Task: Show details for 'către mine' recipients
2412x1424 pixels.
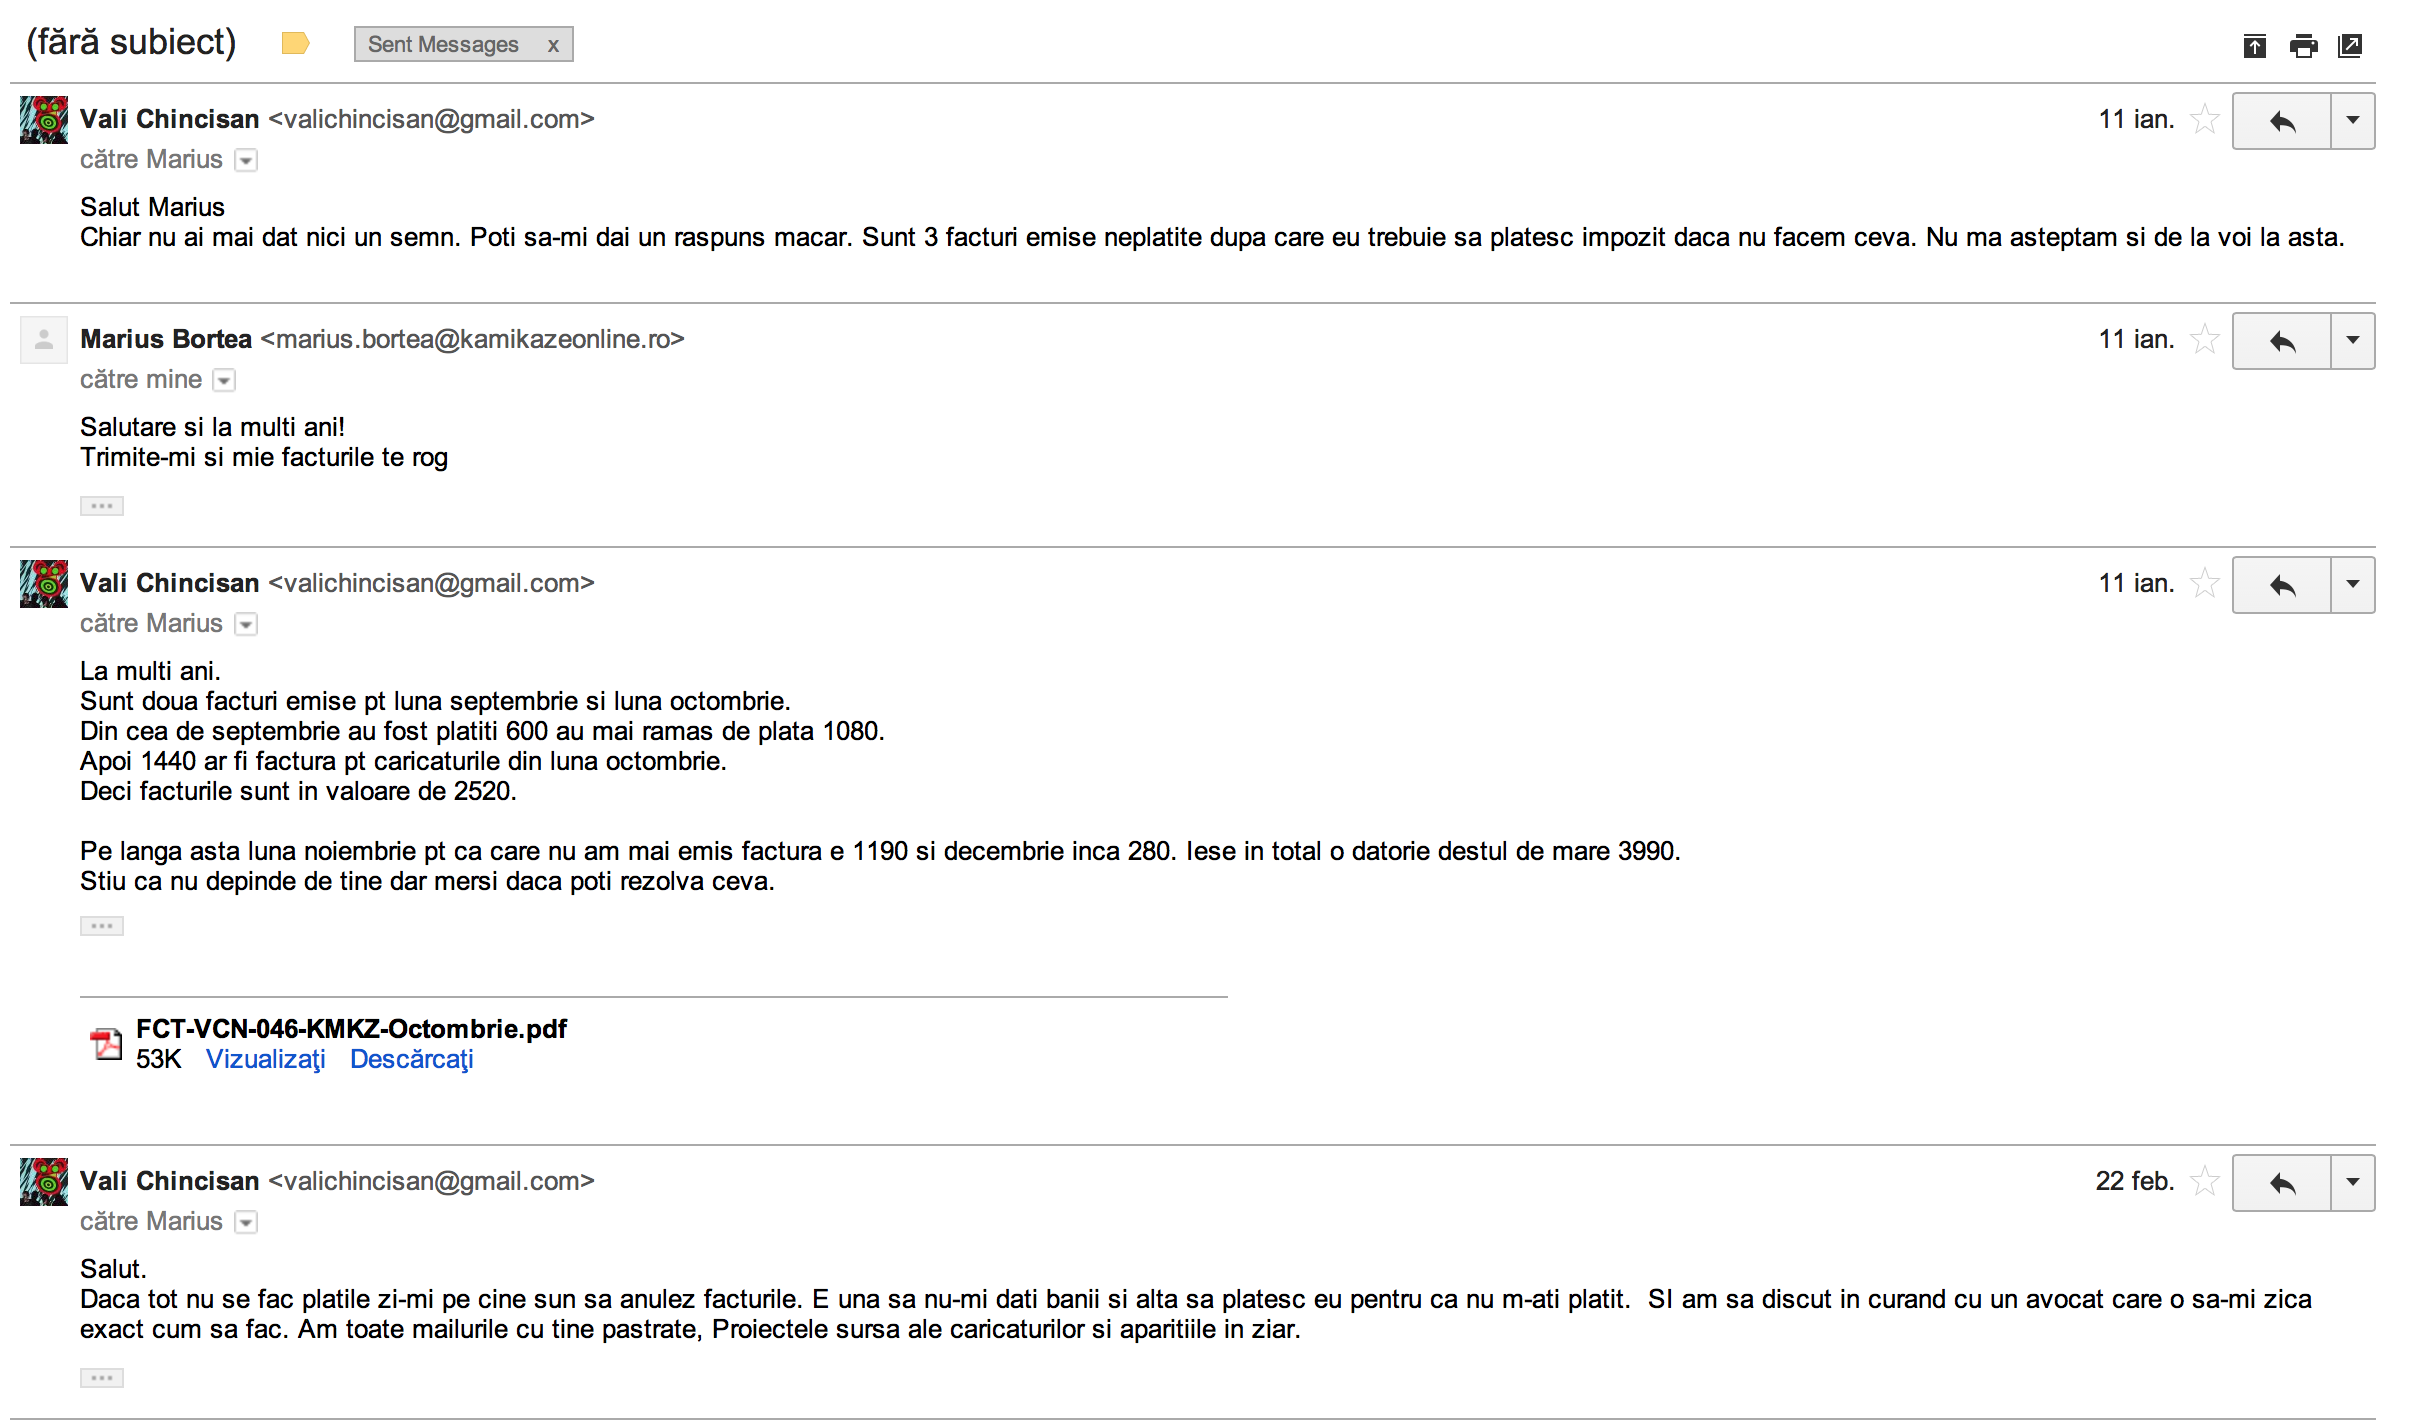Action: (224, 380)
